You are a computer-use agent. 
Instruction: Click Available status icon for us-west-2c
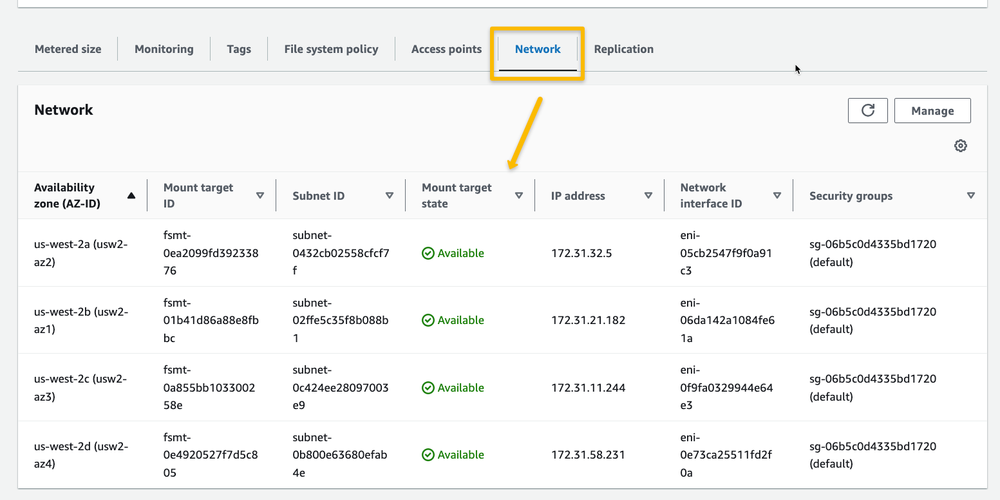tap(428, 388)
